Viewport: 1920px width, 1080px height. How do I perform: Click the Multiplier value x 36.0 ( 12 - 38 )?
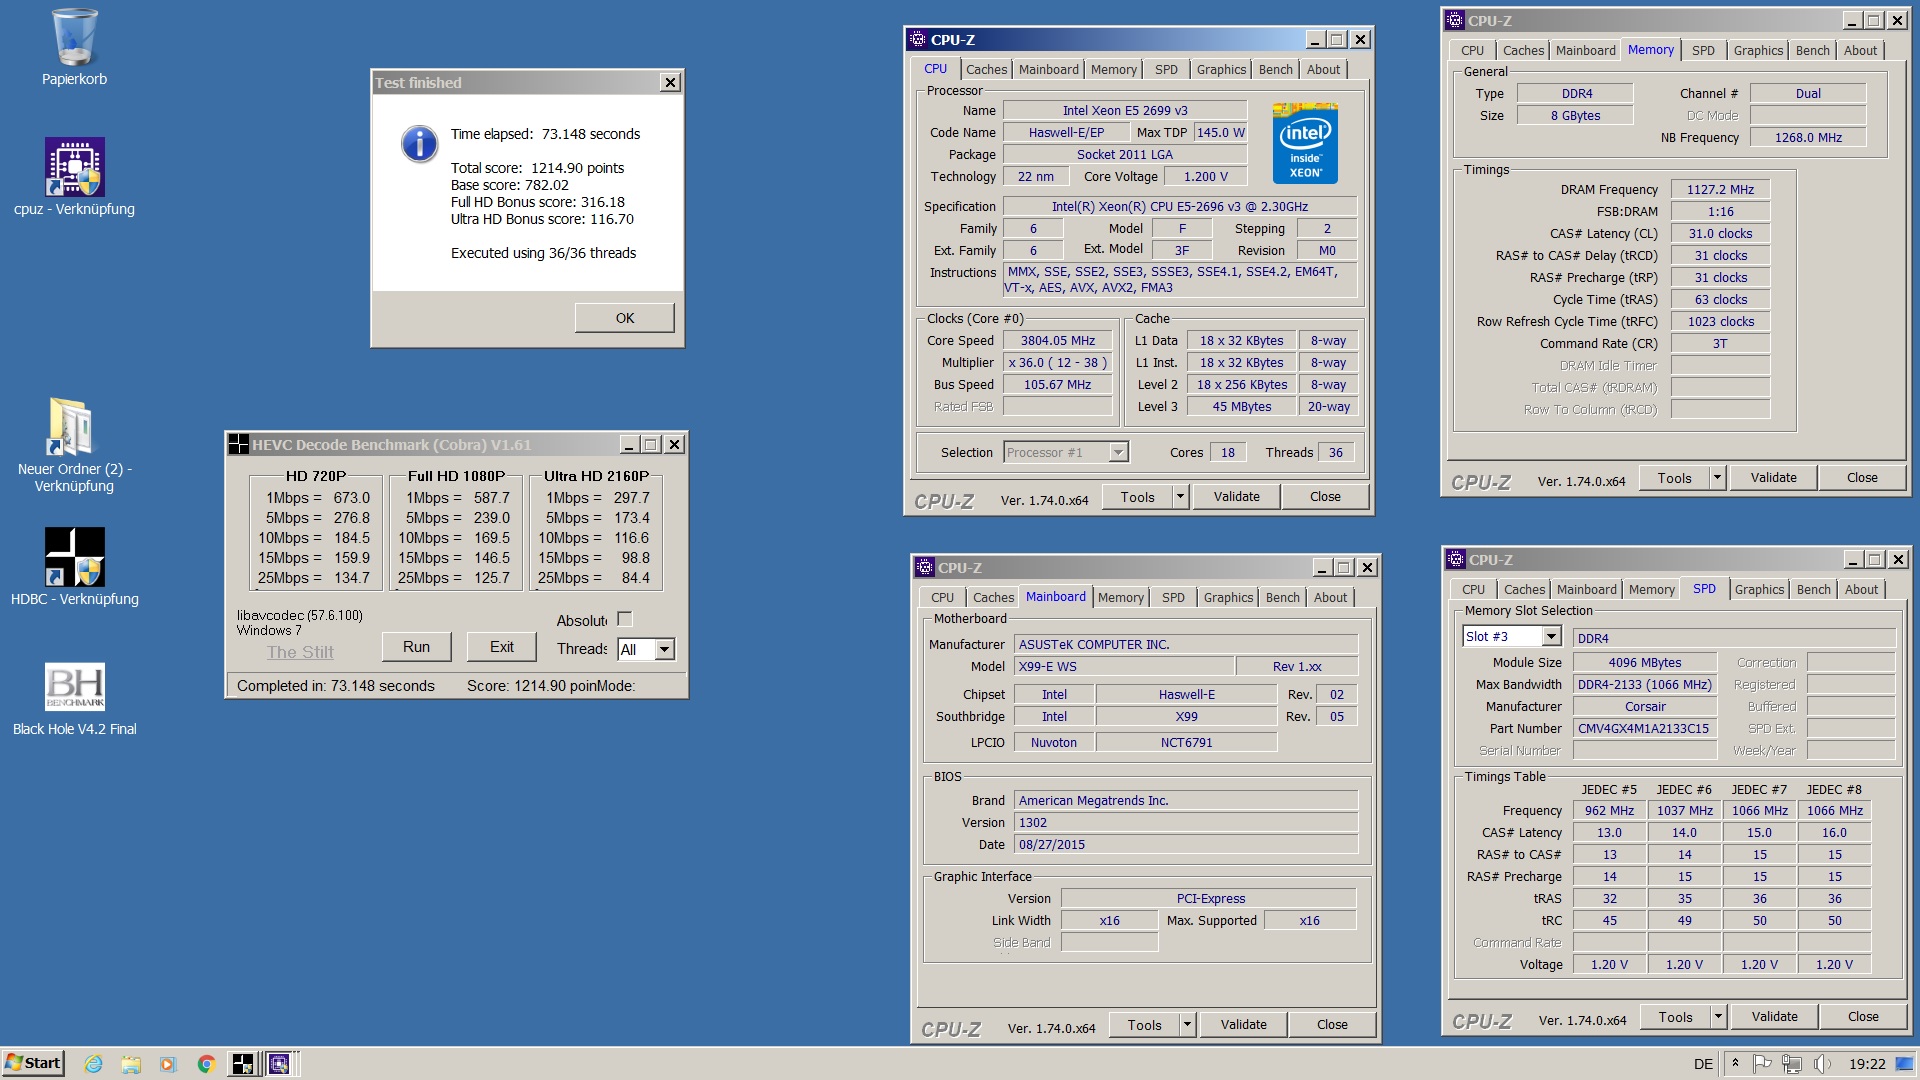(x=1058, y=362)
